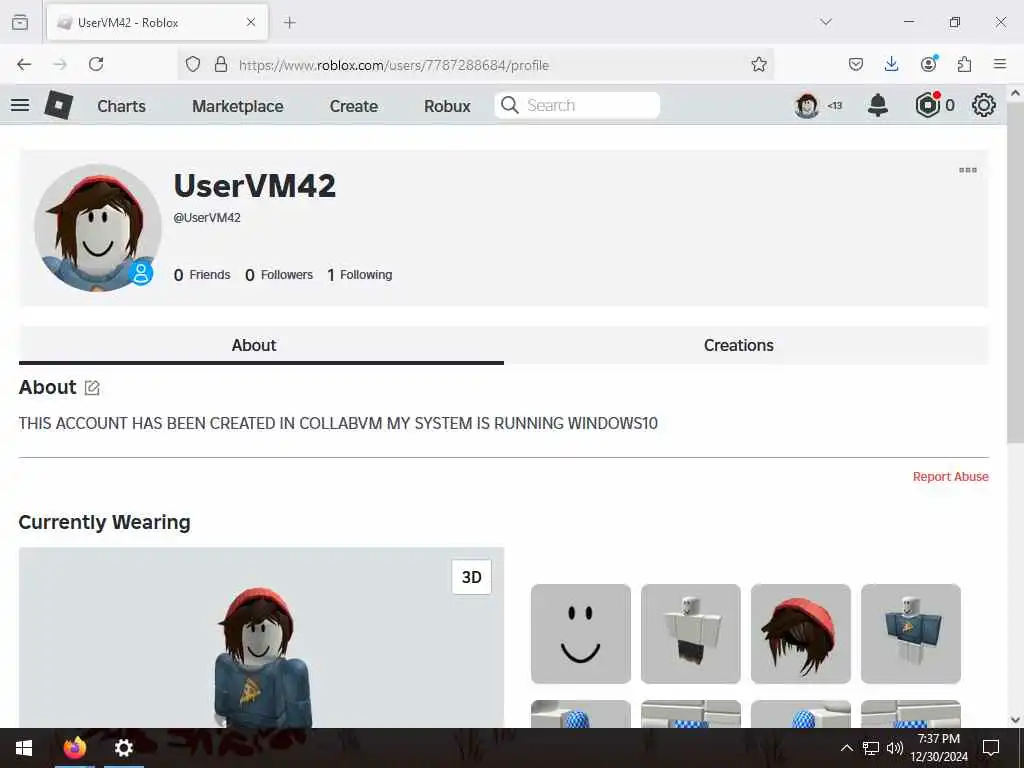Open the Windows Start menu
The image size is (1024, 768).
[x=24, y=748]
